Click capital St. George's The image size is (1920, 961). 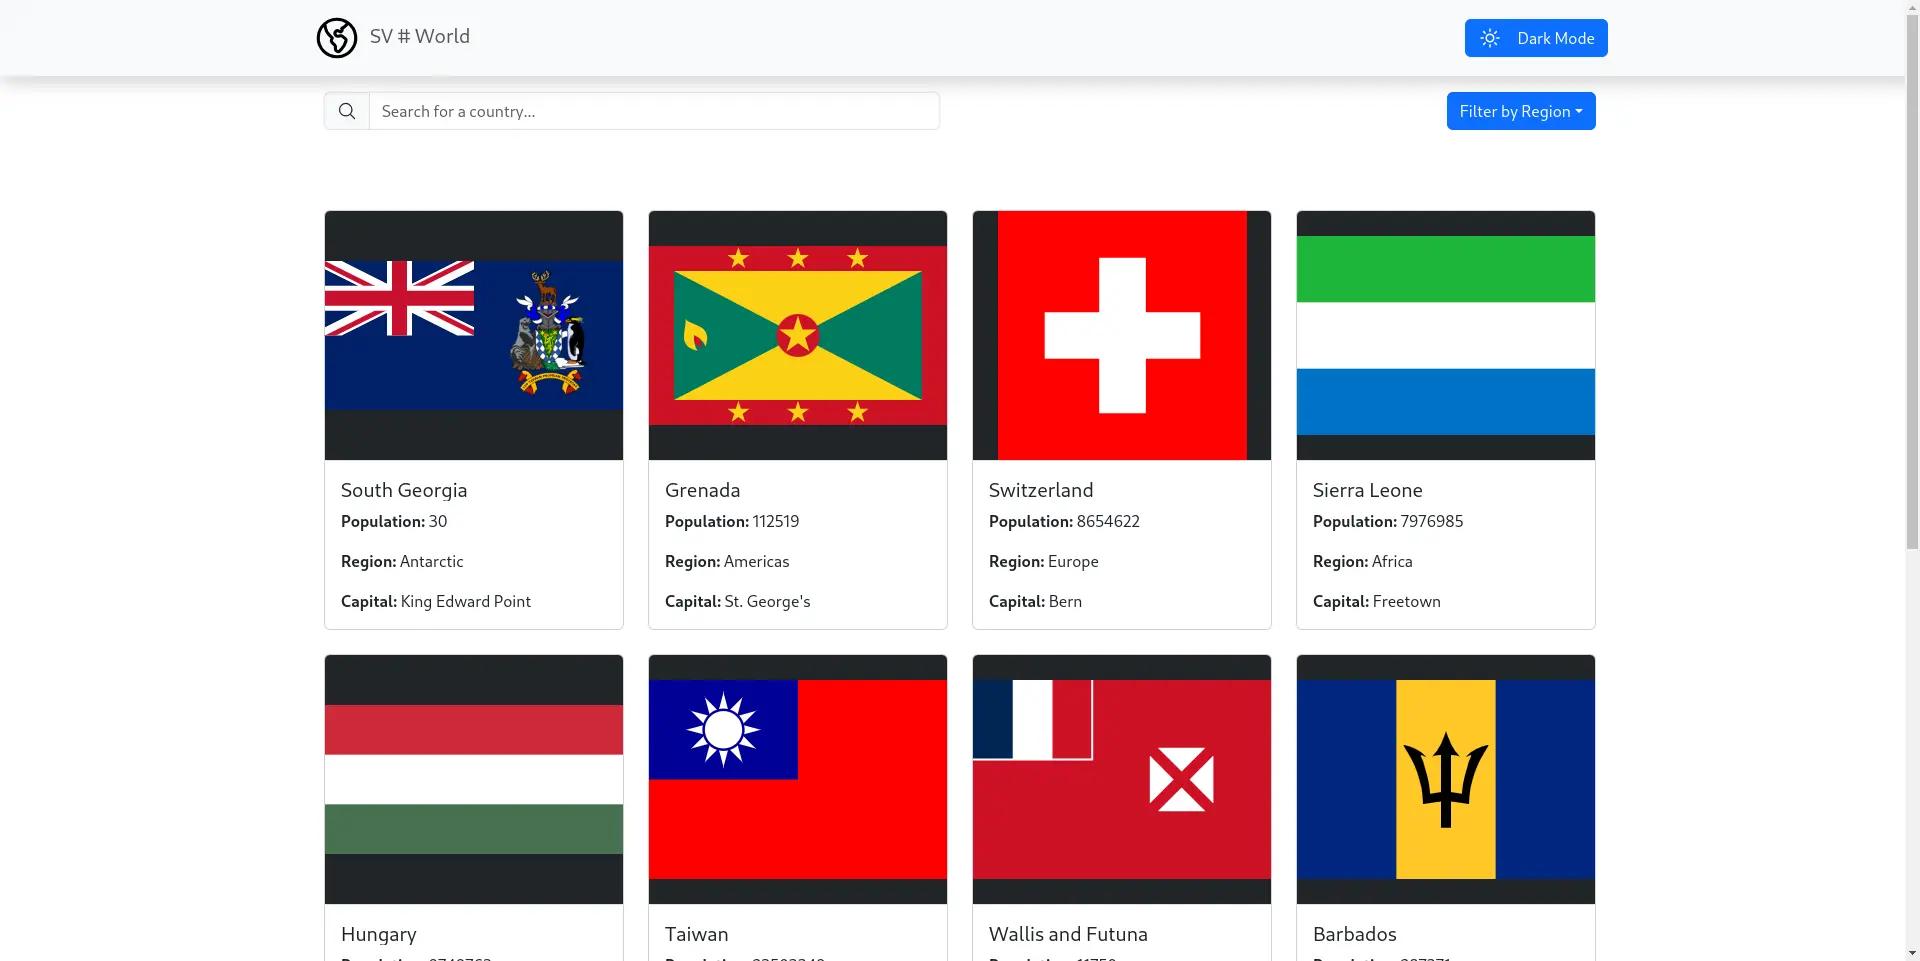(768, 601)
